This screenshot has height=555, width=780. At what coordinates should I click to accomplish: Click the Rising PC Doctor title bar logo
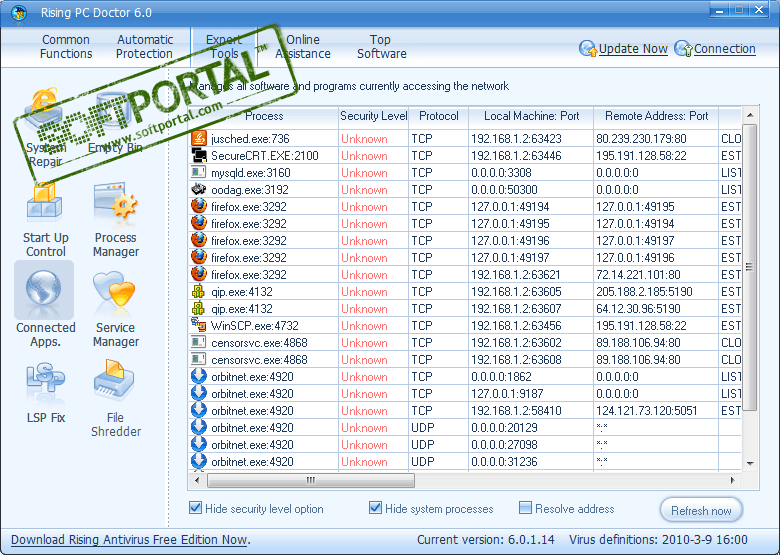coord(19,12)
